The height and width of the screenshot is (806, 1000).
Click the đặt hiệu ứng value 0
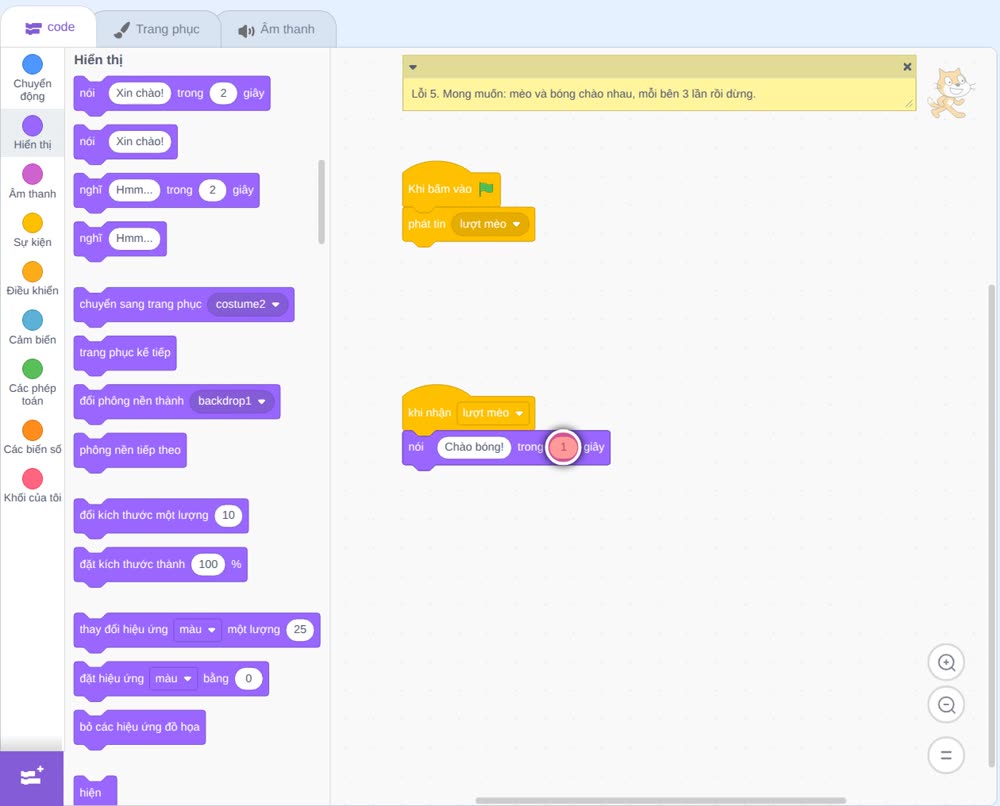249,678
